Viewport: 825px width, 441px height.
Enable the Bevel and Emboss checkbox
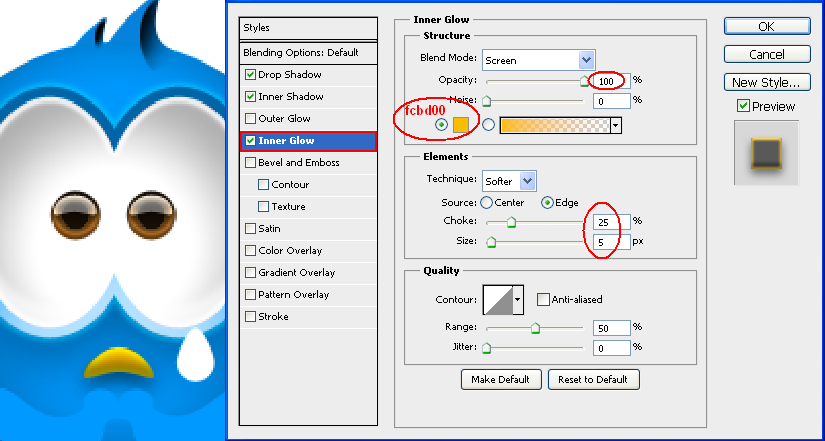coord(250,163)
